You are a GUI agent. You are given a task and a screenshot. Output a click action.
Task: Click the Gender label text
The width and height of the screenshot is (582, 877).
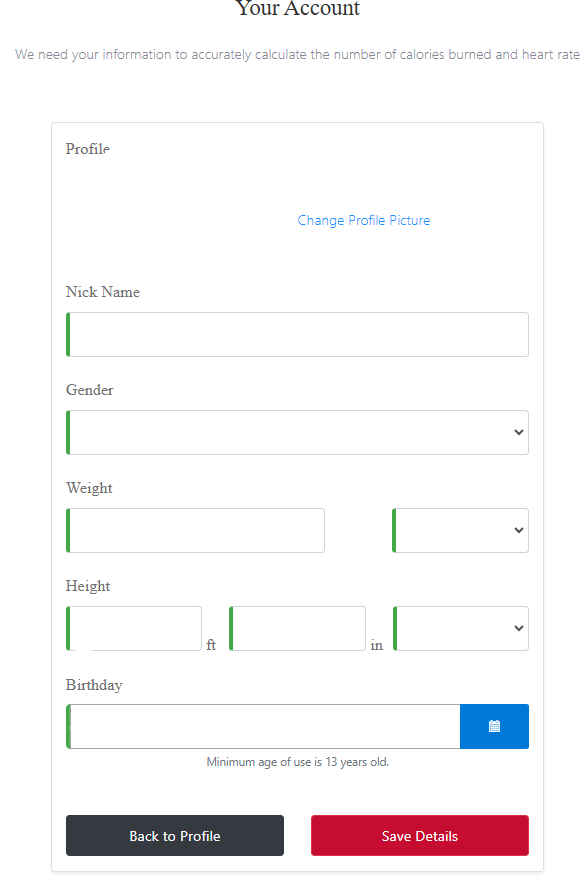[89, 390]
